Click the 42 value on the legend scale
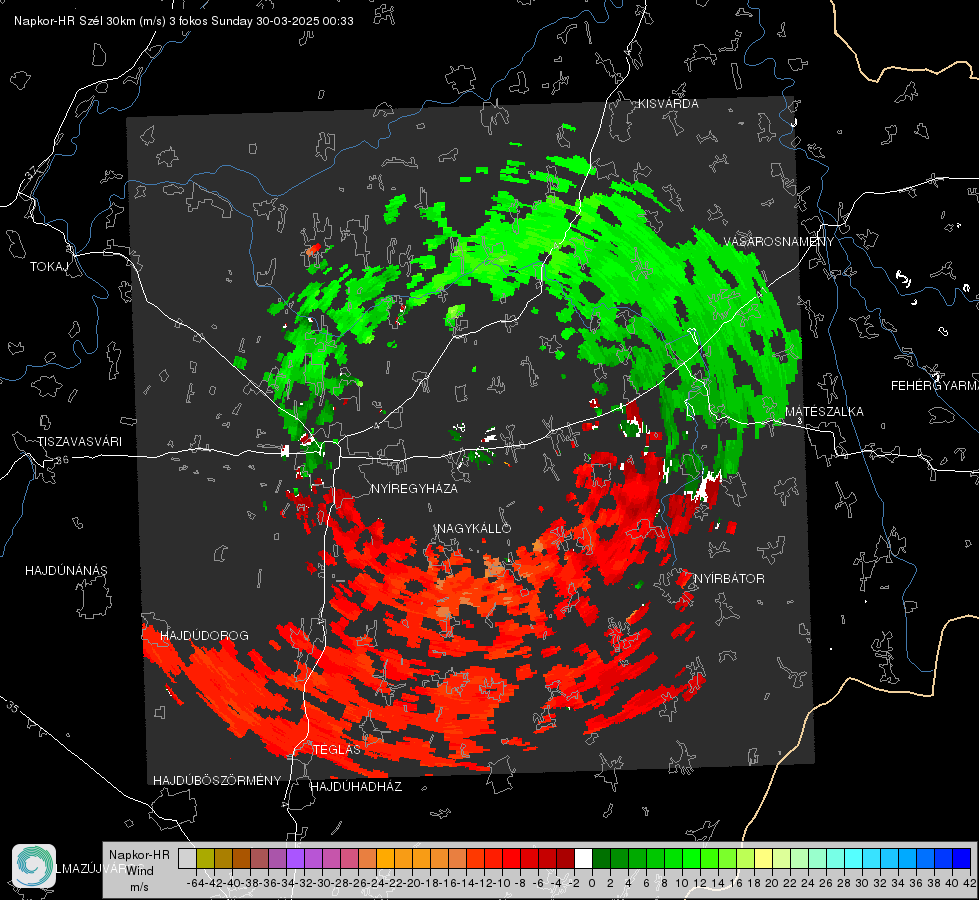This screenshot has width=979, height=900. click(x=969, y=883)
